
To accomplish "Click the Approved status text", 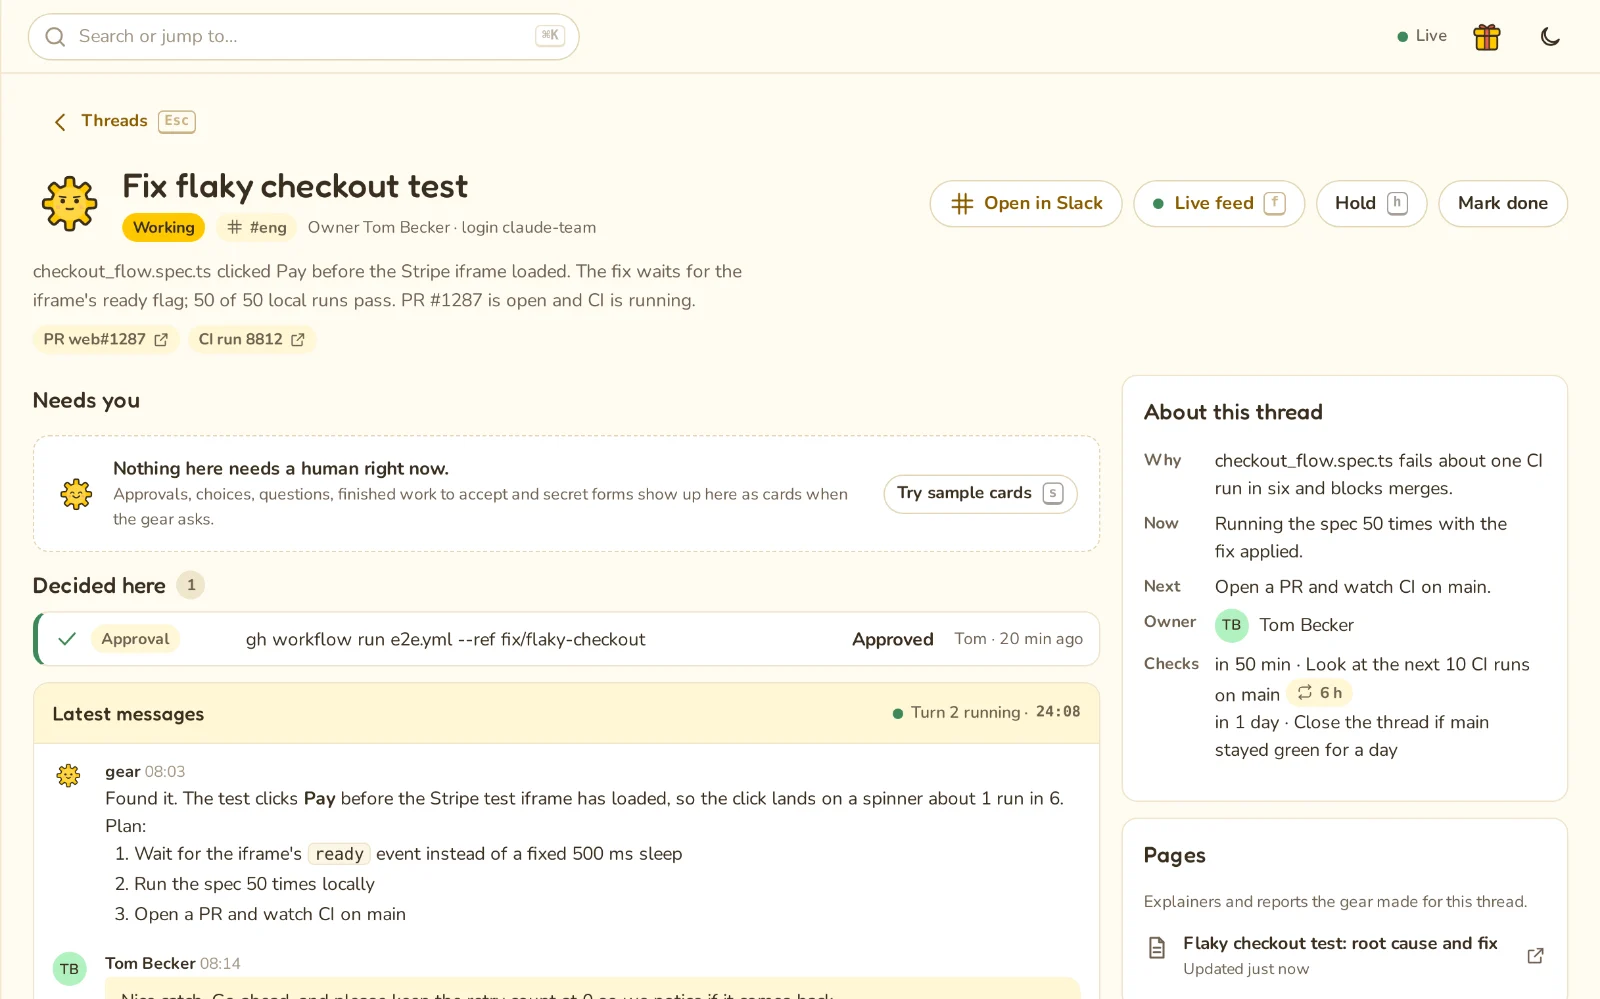I will [892, 640].
